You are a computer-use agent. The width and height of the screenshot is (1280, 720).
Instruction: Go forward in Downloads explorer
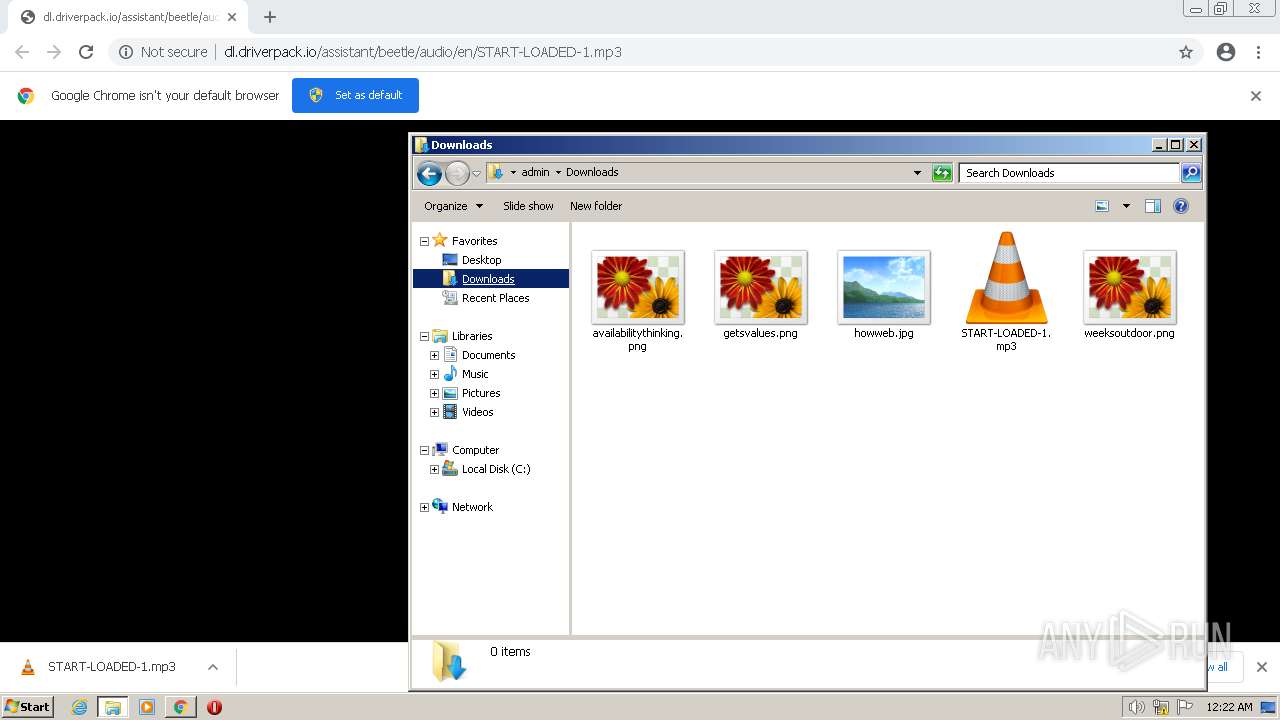[457, 173]
